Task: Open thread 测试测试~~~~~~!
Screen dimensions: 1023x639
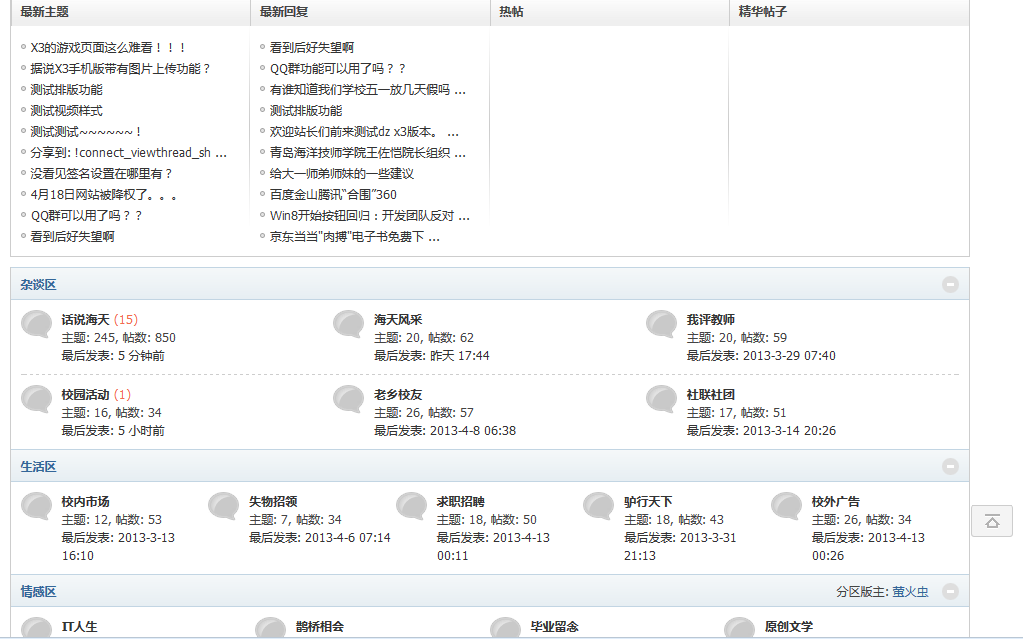Action: point(86,132)
